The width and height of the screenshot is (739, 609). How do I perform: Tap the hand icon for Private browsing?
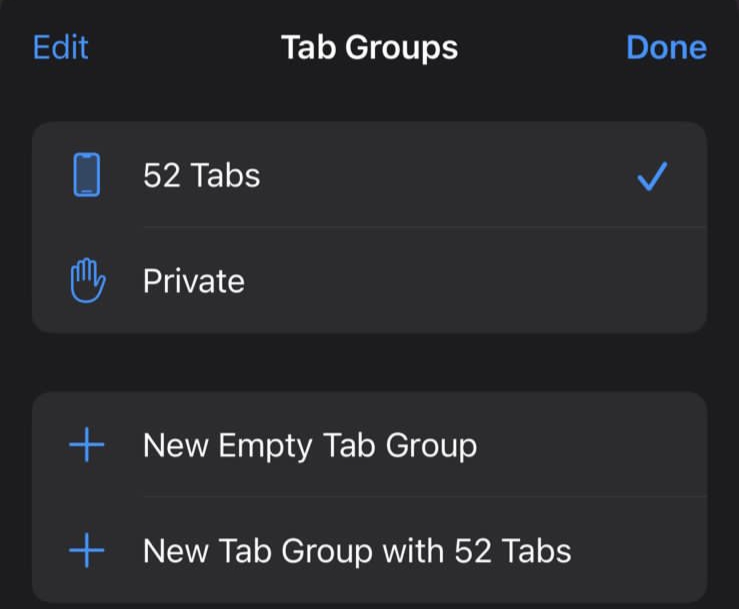(87, 281)
